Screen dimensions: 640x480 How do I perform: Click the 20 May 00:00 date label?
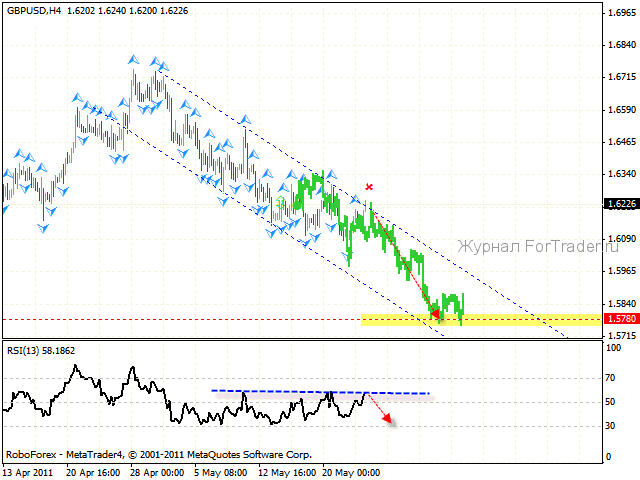click(351, 472)
